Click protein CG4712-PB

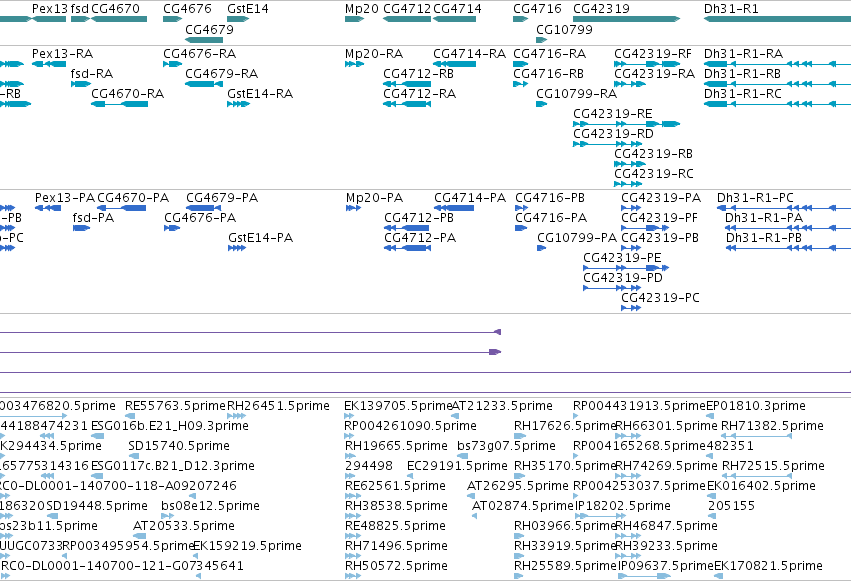(408, 228)
